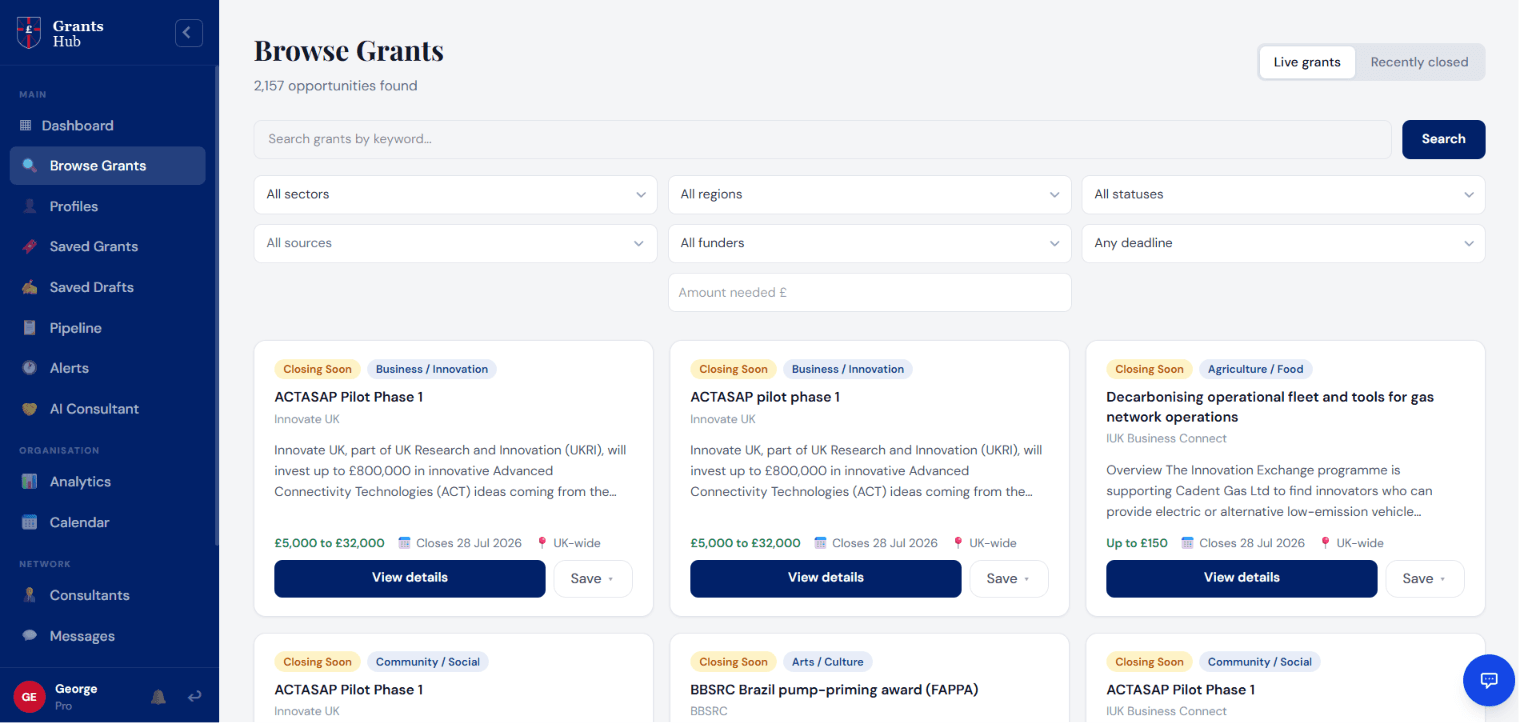Image resolution: width=1519 pixels, height=723 pixels.
Task: Click the logout arrow icon
Action: point(194,696)
